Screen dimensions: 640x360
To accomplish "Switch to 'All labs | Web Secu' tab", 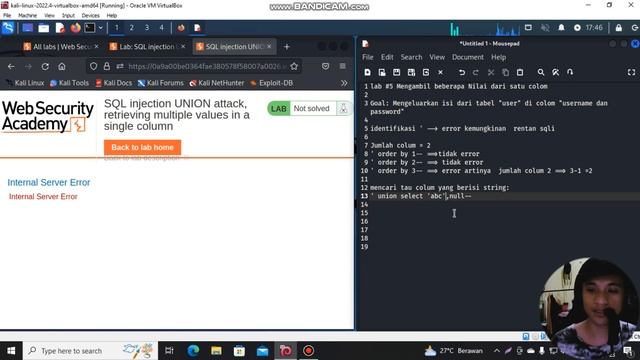I will coord(61,47).
